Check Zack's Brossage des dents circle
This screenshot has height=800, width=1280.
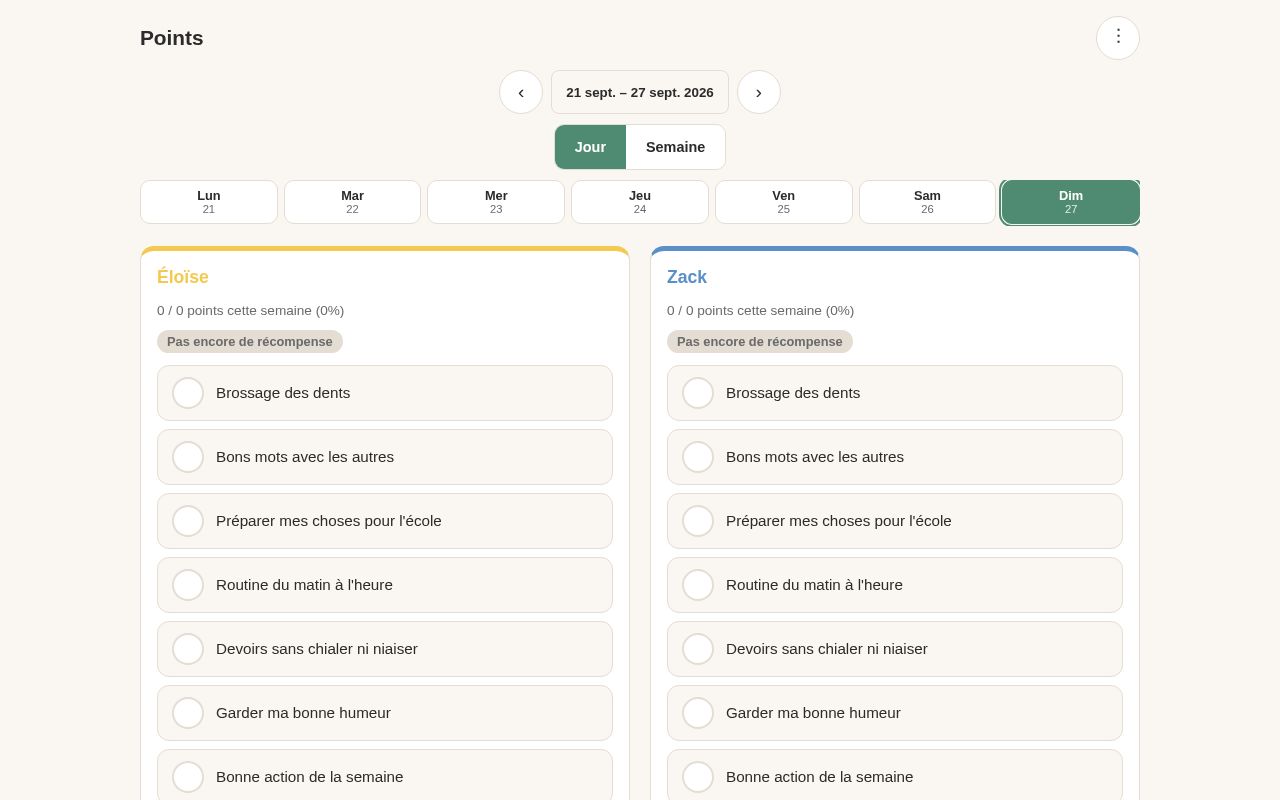(x=698, y=393)
